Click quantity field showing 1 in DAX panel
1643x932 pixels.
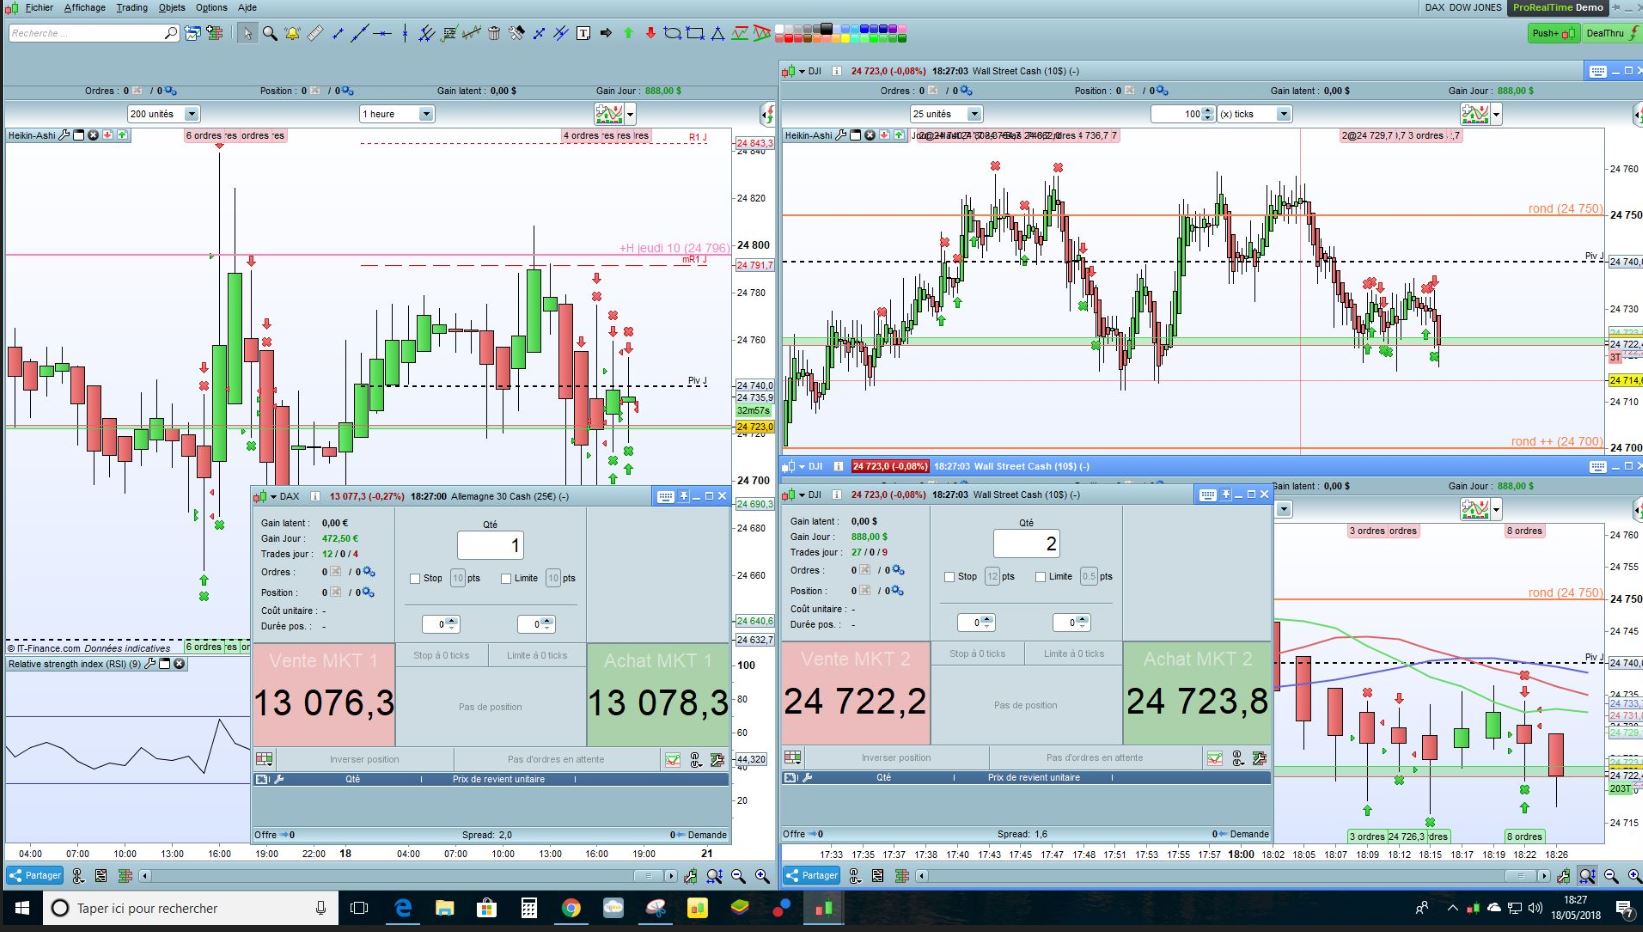point(490,545)
